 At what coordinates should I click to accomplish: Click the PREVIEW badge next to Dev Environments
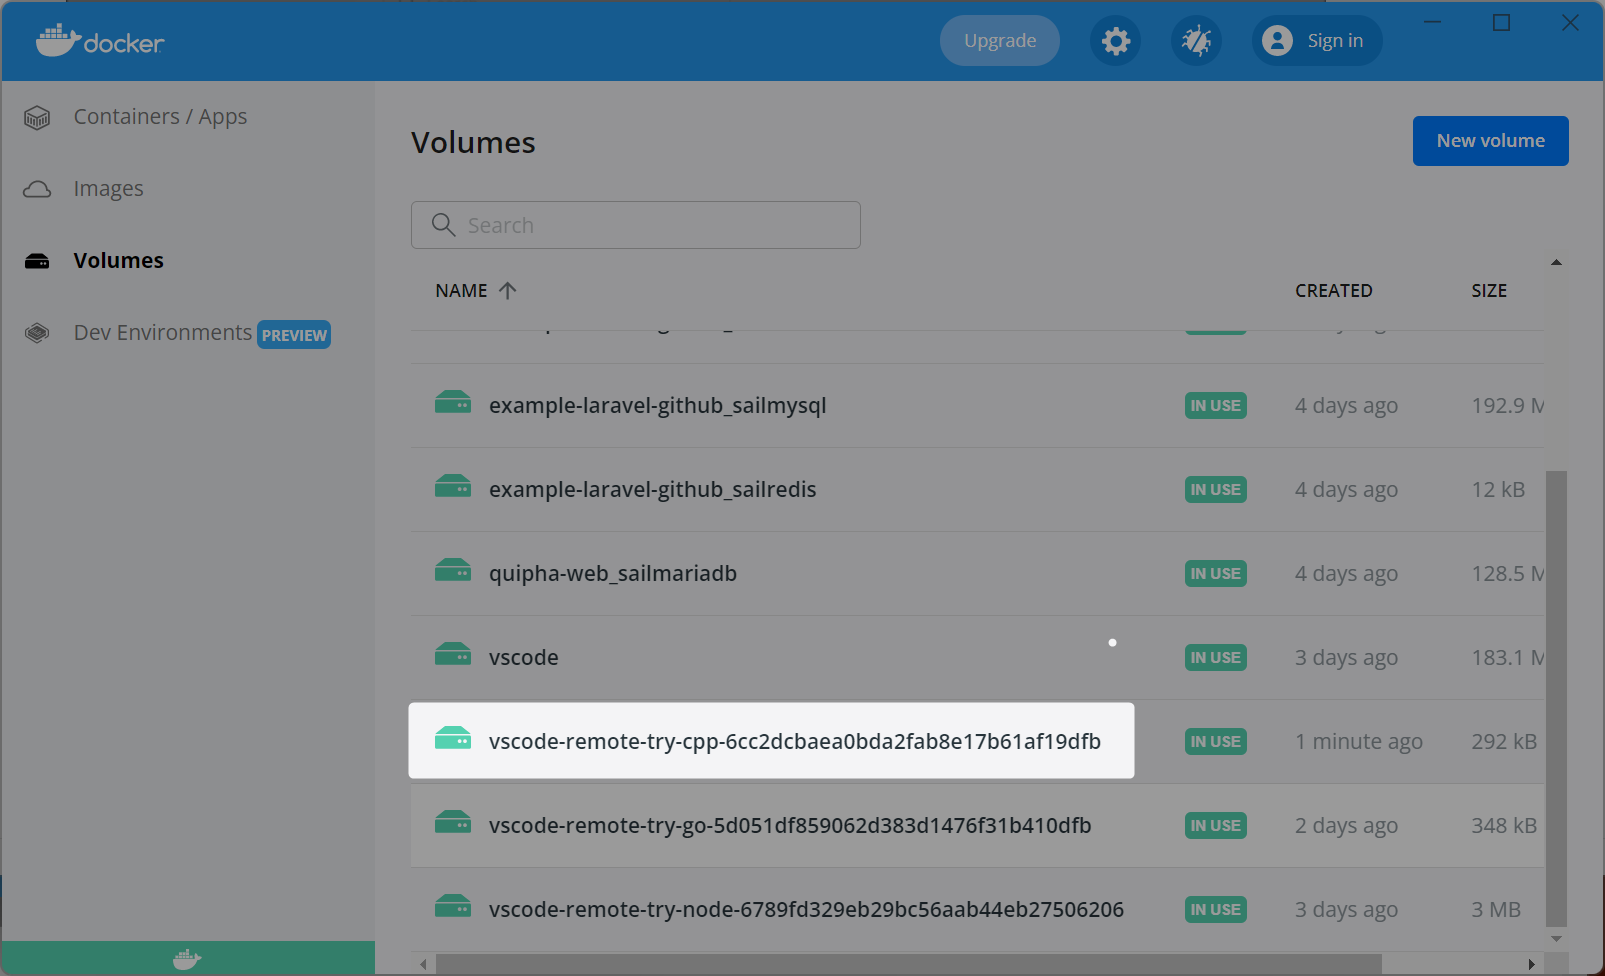click(x=294, y=335)
